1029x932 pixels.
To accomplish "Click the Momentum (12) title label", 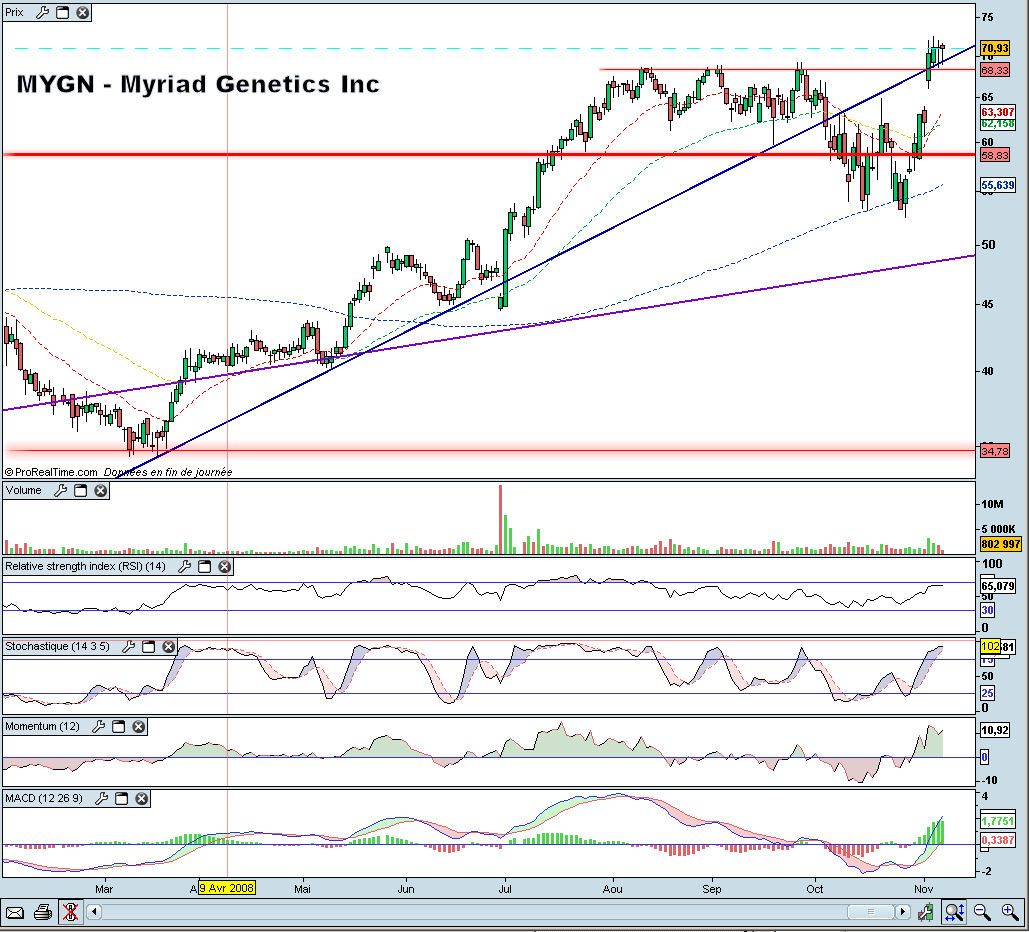I will [x=43, y=727].
